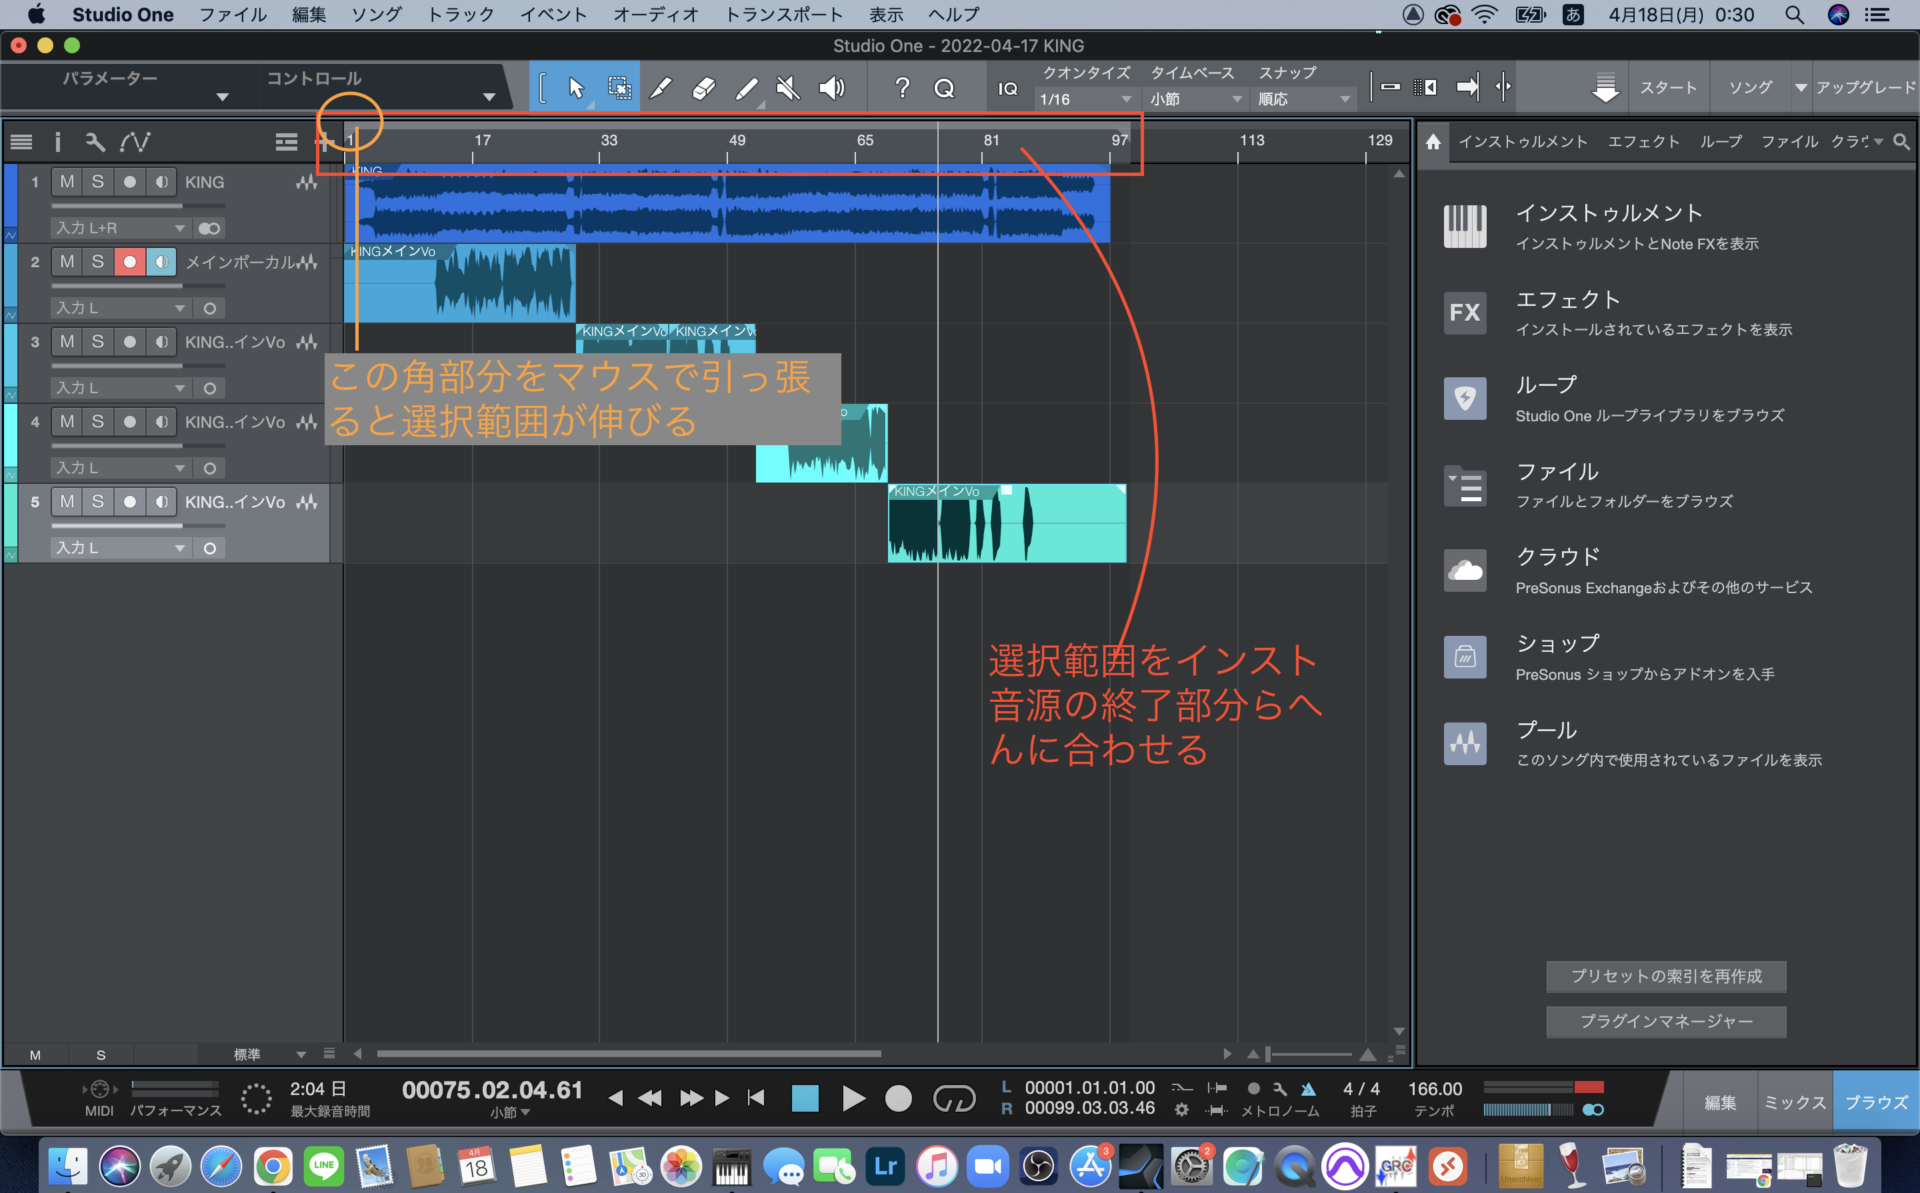Return to zero with skip-back button
Screen dimensions: 1920x1193
(756, 1098)
